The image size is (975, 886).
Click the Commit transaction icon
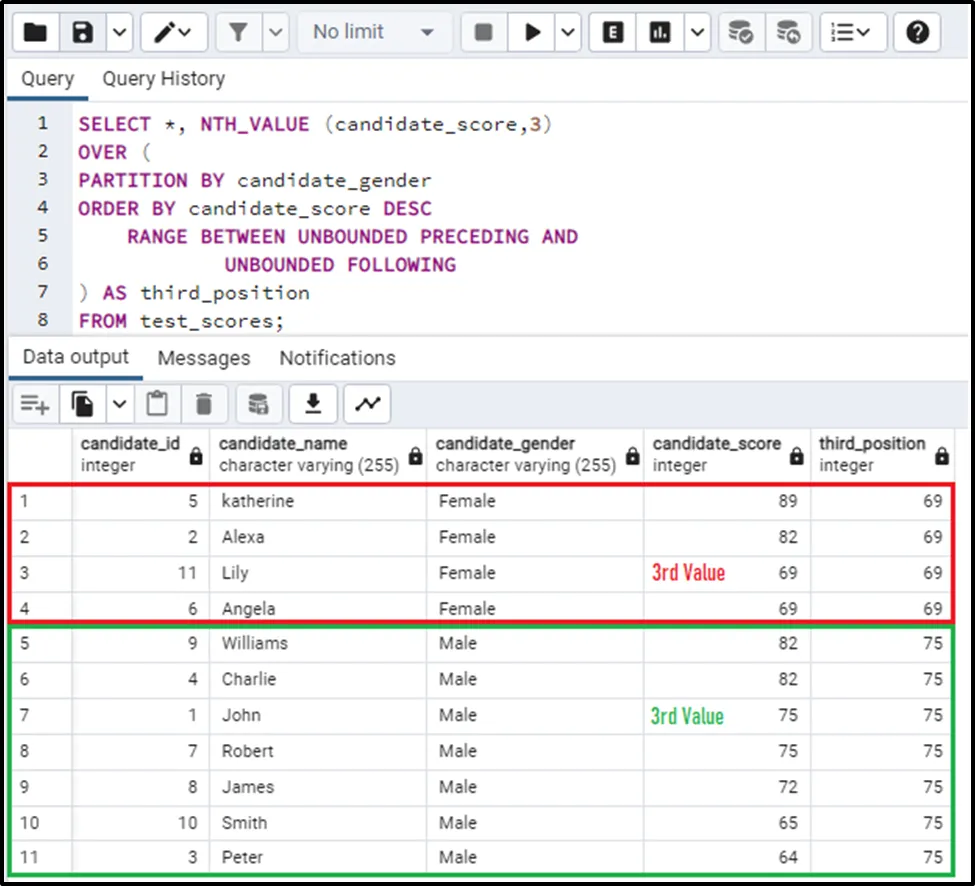(x=741, y=33)
